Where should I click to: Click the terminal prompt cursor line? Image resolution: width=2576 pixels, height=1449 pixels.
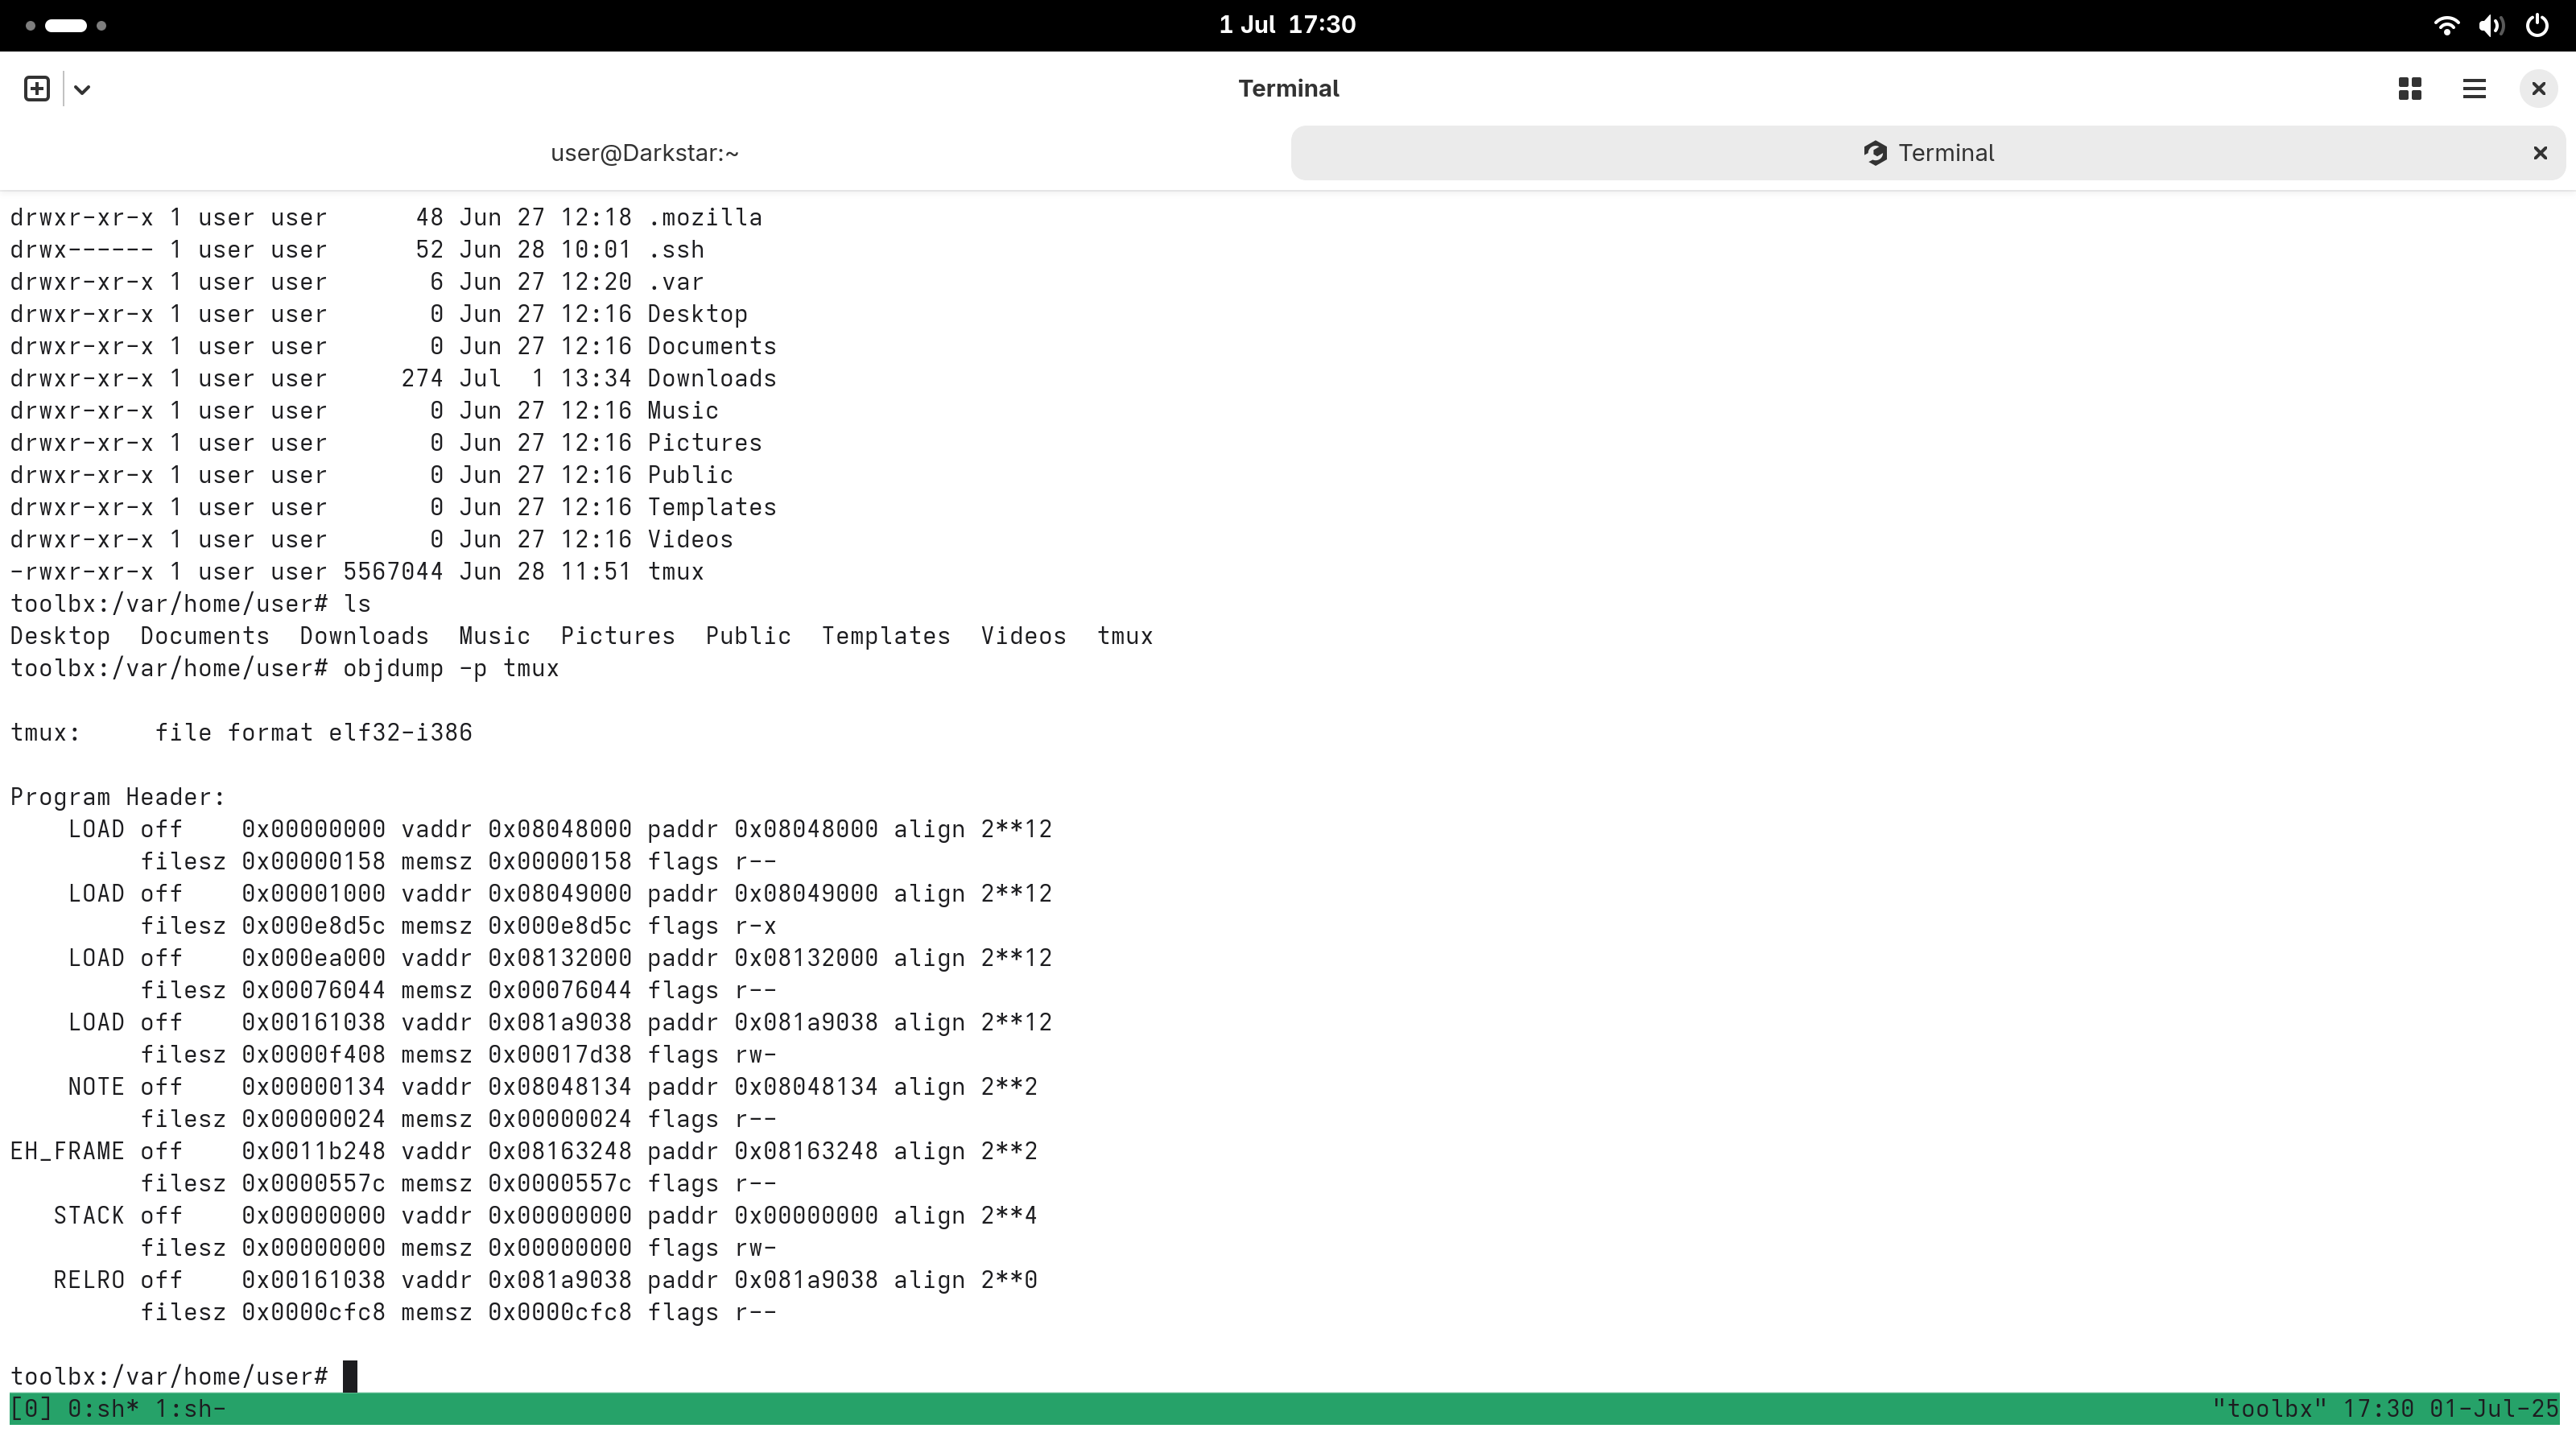pos(349,1376)
